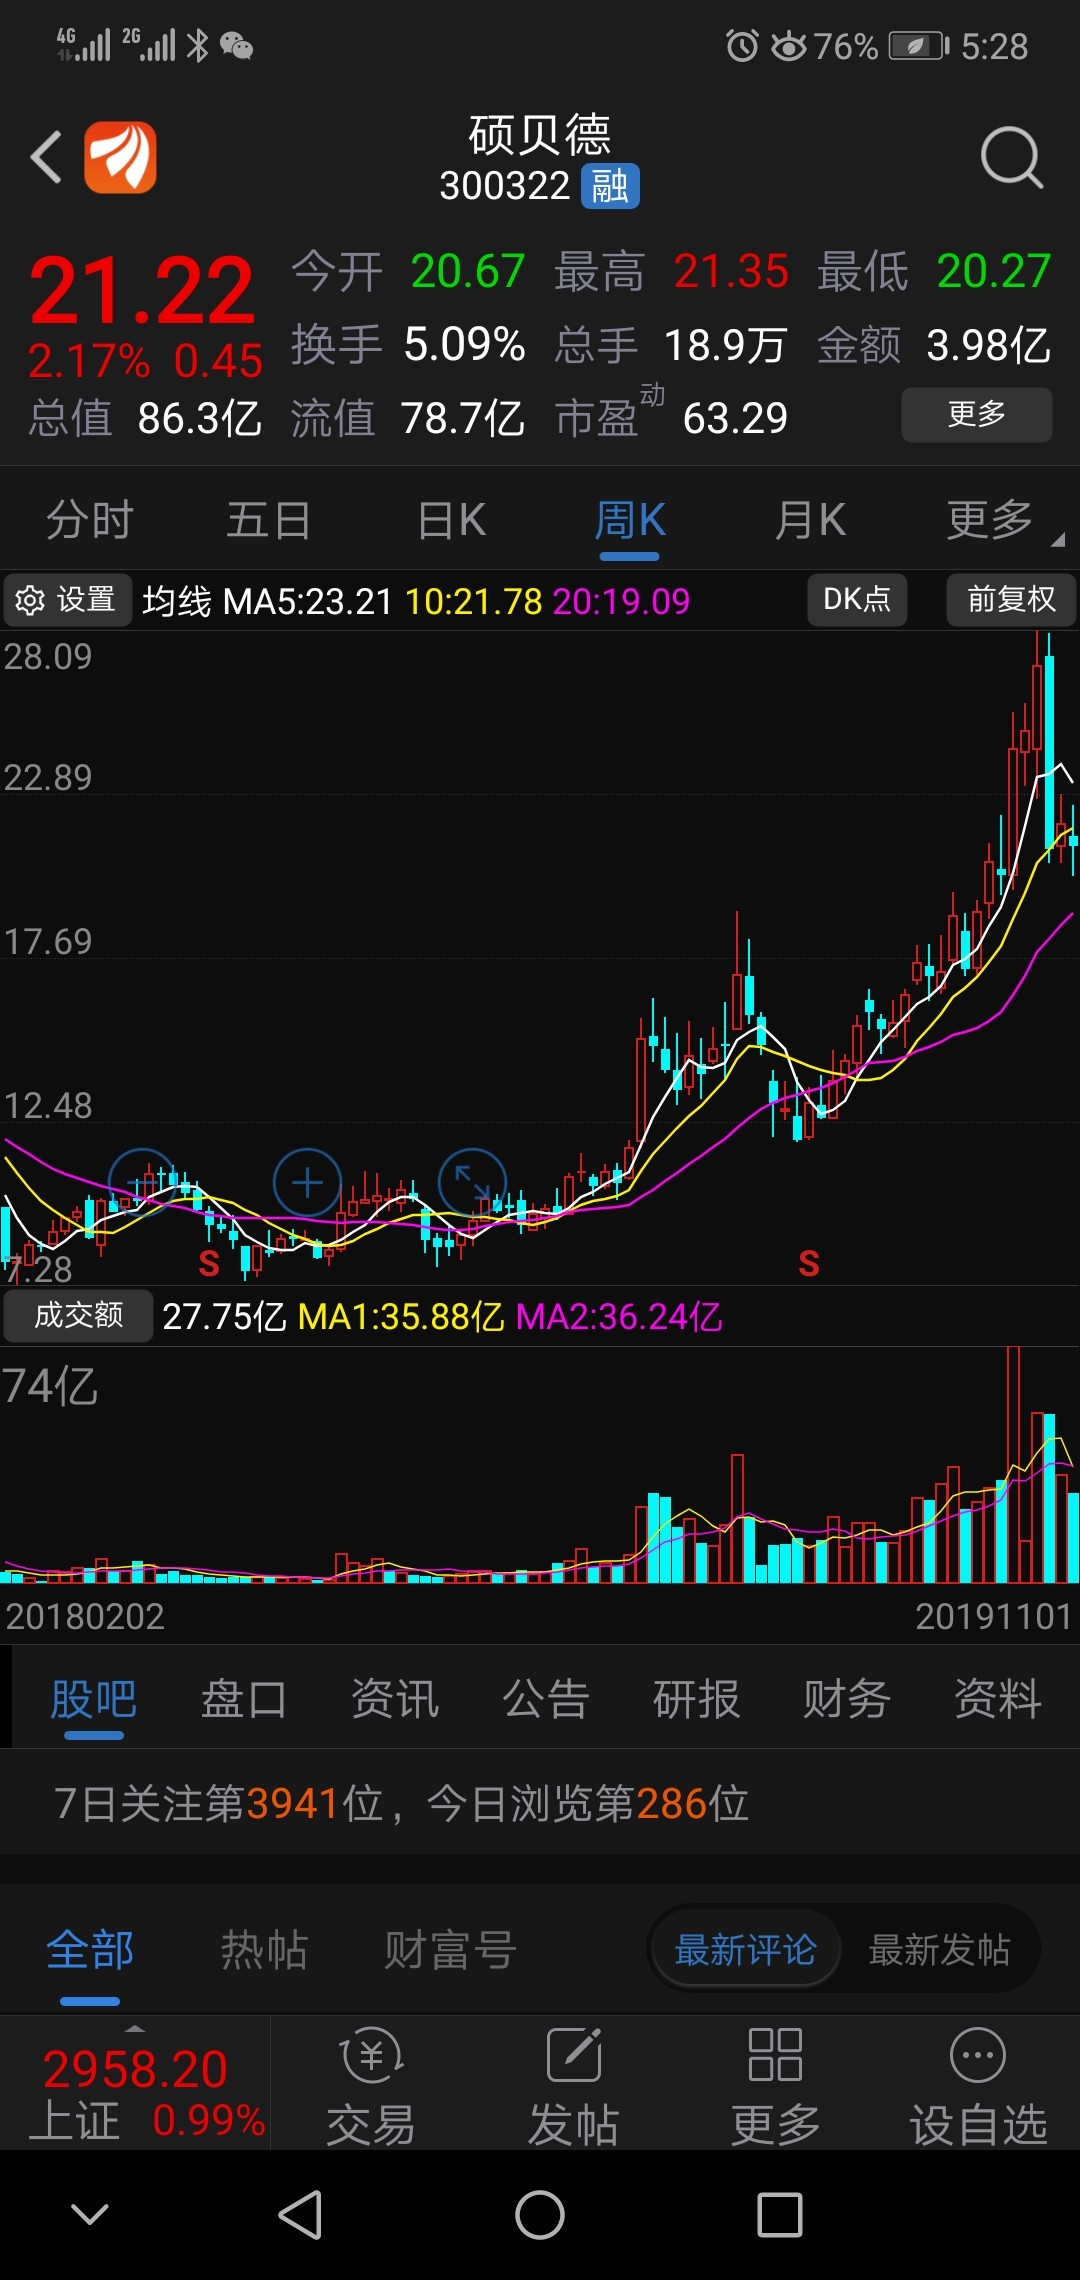Tap Android back navigation triangle
Image resolution: width=1080 pixels, height=2280 pixels.
300,2214
